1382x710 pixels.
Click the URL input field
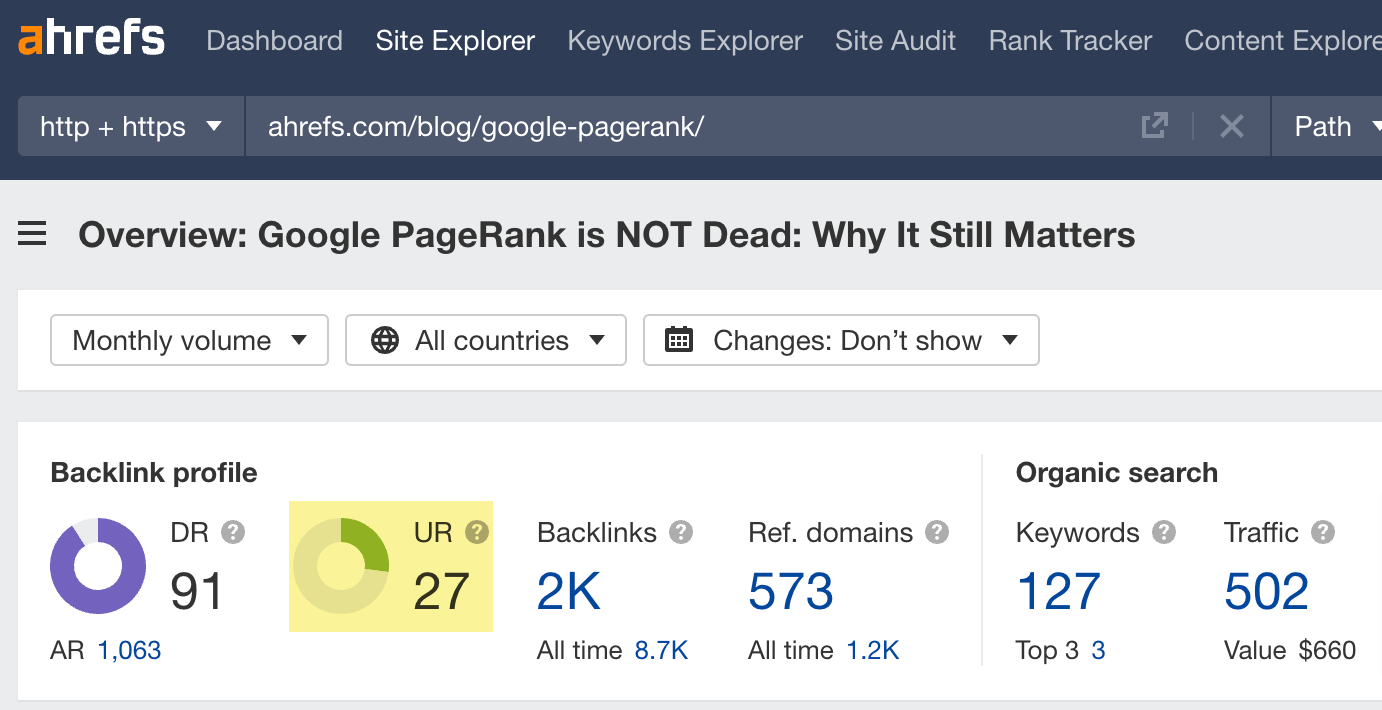point(690,127)
